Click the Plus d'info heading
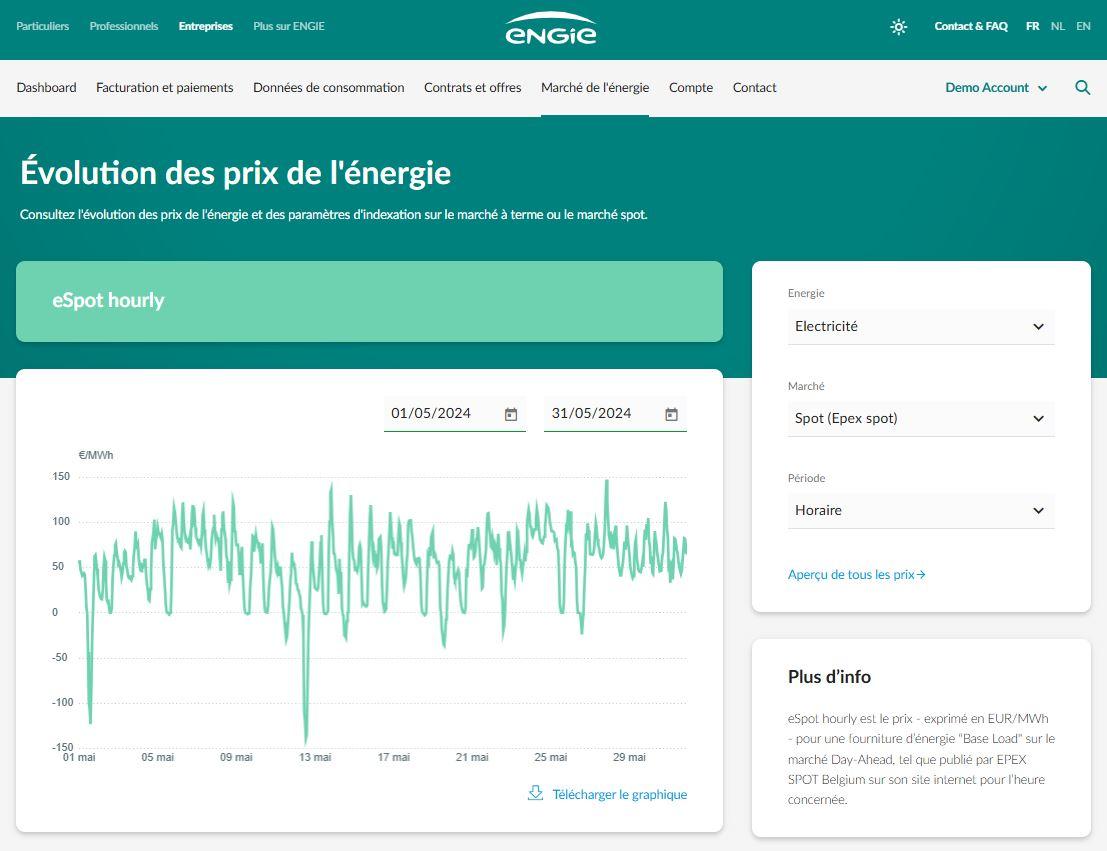1107x851 pixels. tap(829, 677)
